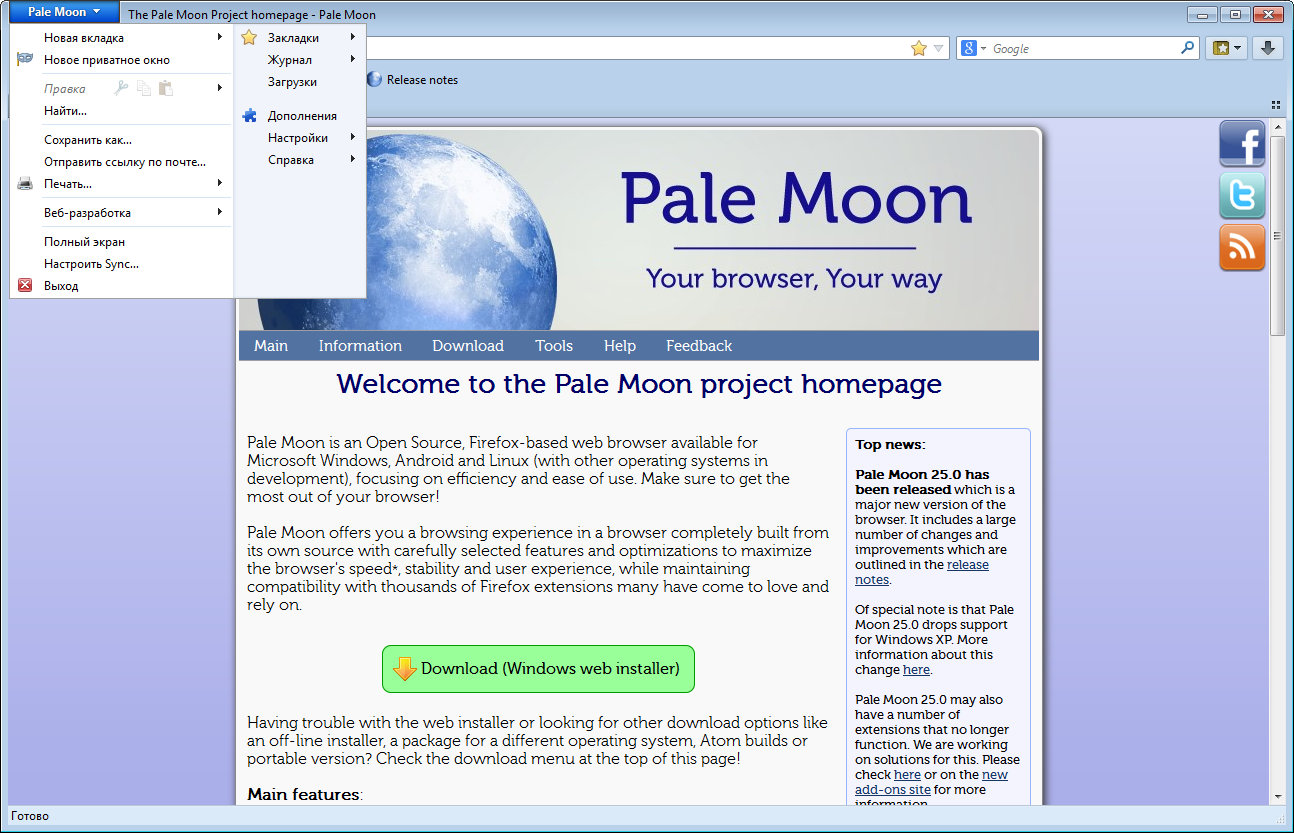Viewport: 1294px width, 833px height.
Task: Expand the address bar history dropdown arrow
Action: (x=938, y=48)
